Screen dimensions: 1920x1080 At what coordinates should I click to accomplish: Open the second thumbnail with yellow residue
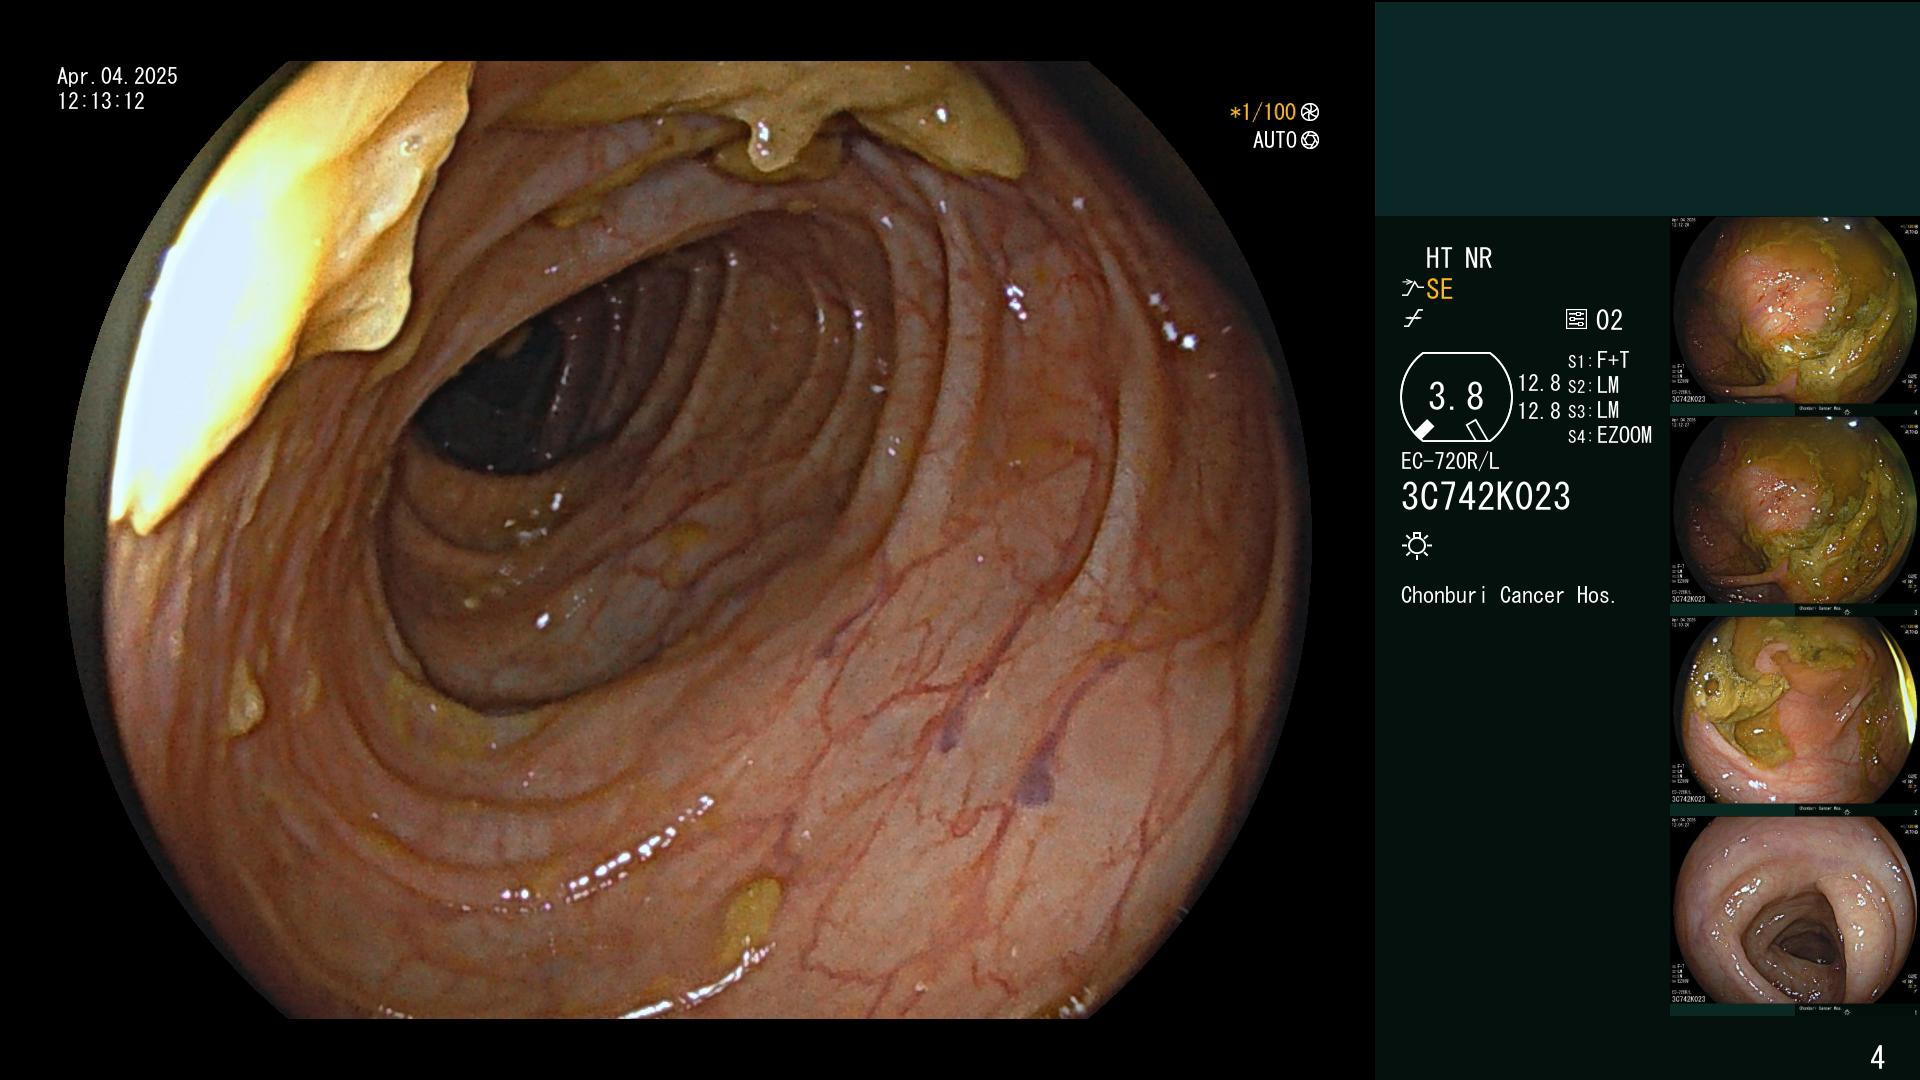pos(1794,512)
